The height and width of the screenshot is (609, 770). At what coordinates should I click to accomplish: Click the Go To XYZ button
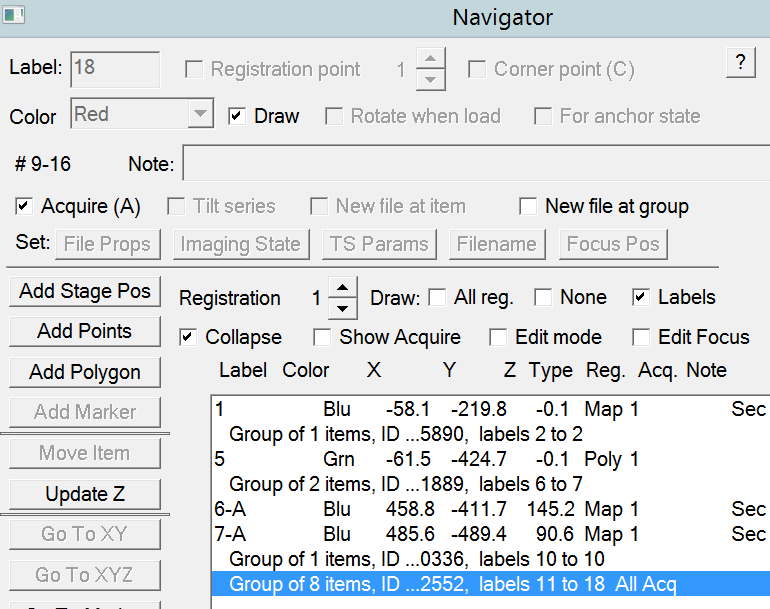pyautogui.click(x=85, y=575)
